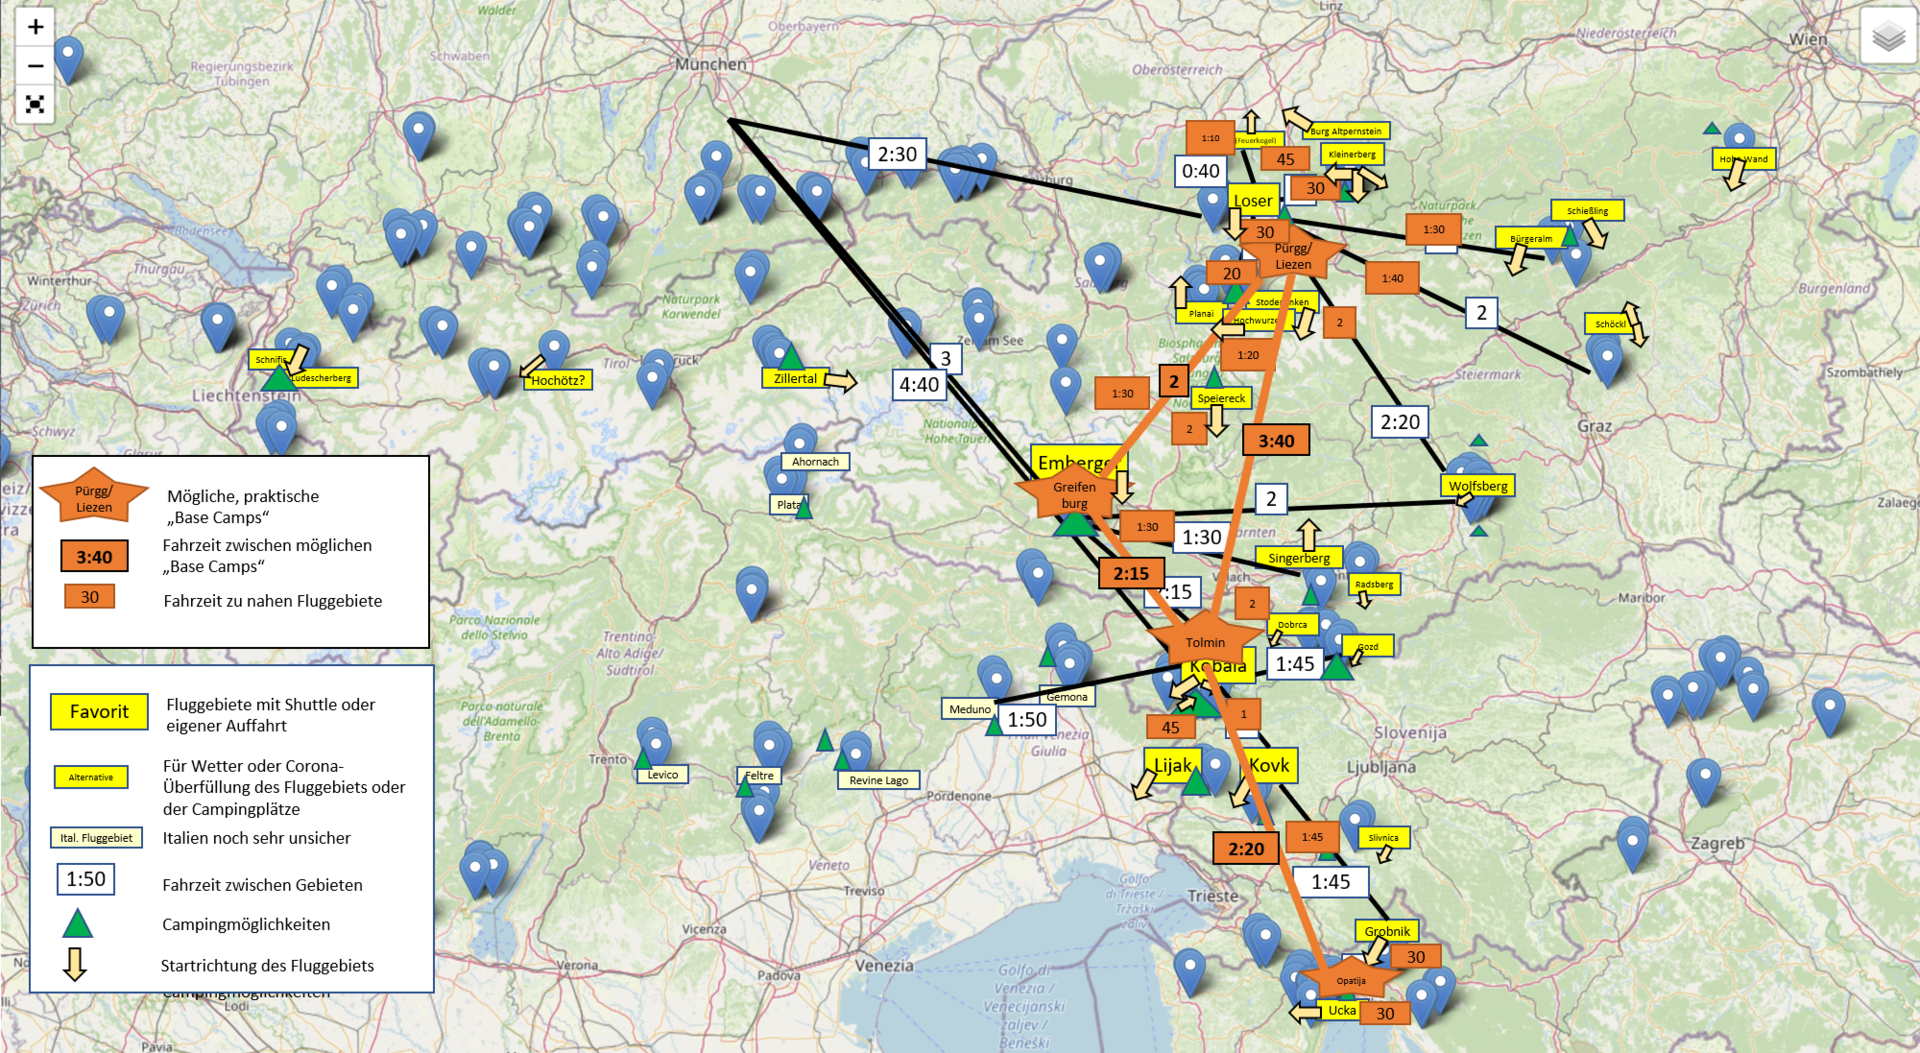Open the map layers switcher

coord(1887,36)
